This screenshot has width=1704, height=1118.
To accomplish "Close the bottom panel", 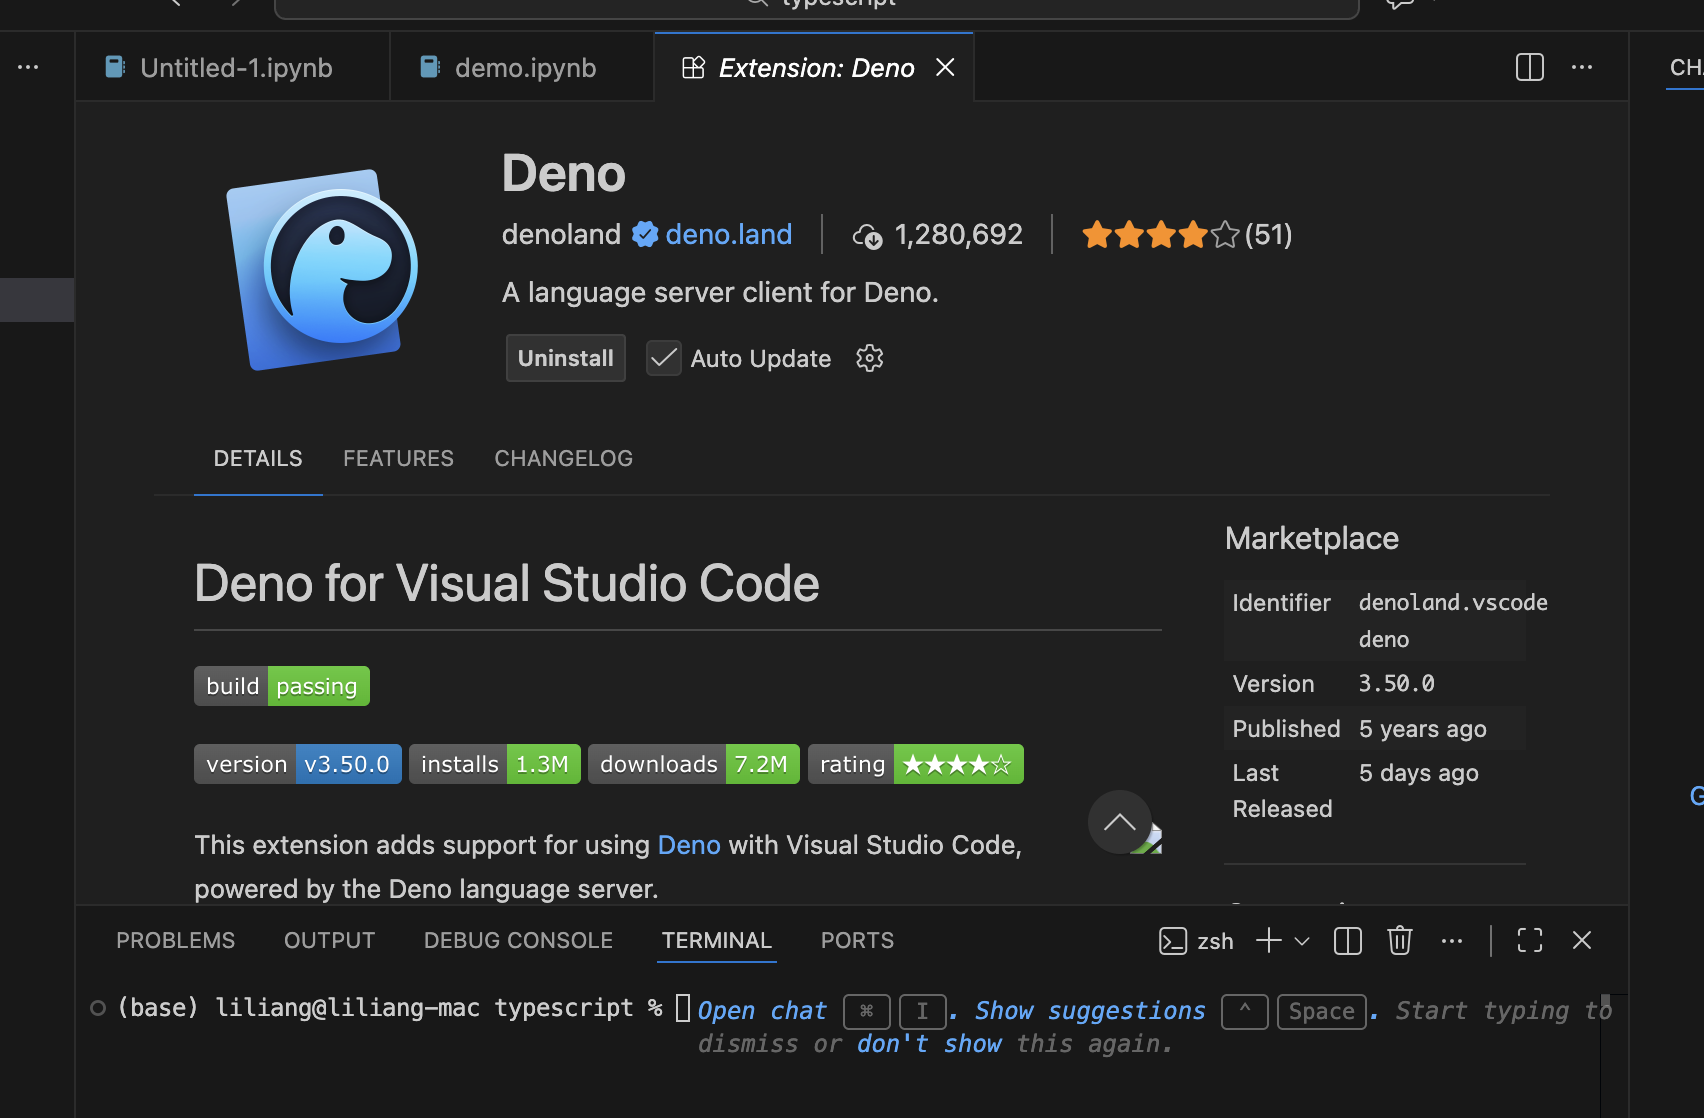I will [1582, 940].
